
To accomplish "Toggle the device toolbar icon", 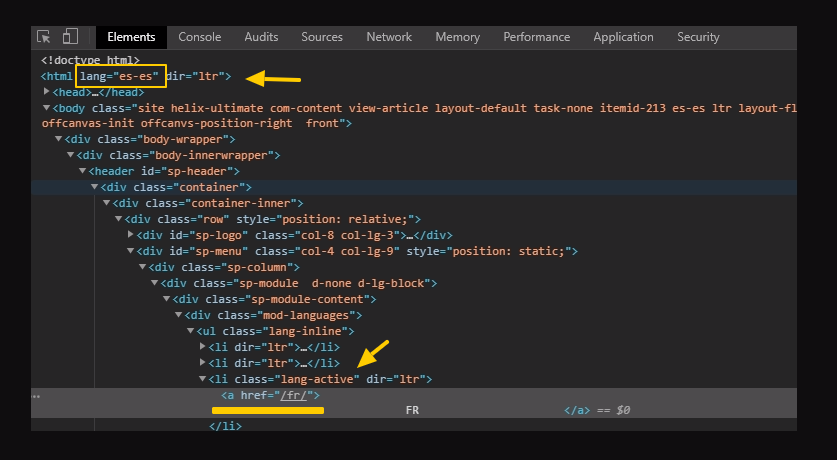I will click(70, 37).
